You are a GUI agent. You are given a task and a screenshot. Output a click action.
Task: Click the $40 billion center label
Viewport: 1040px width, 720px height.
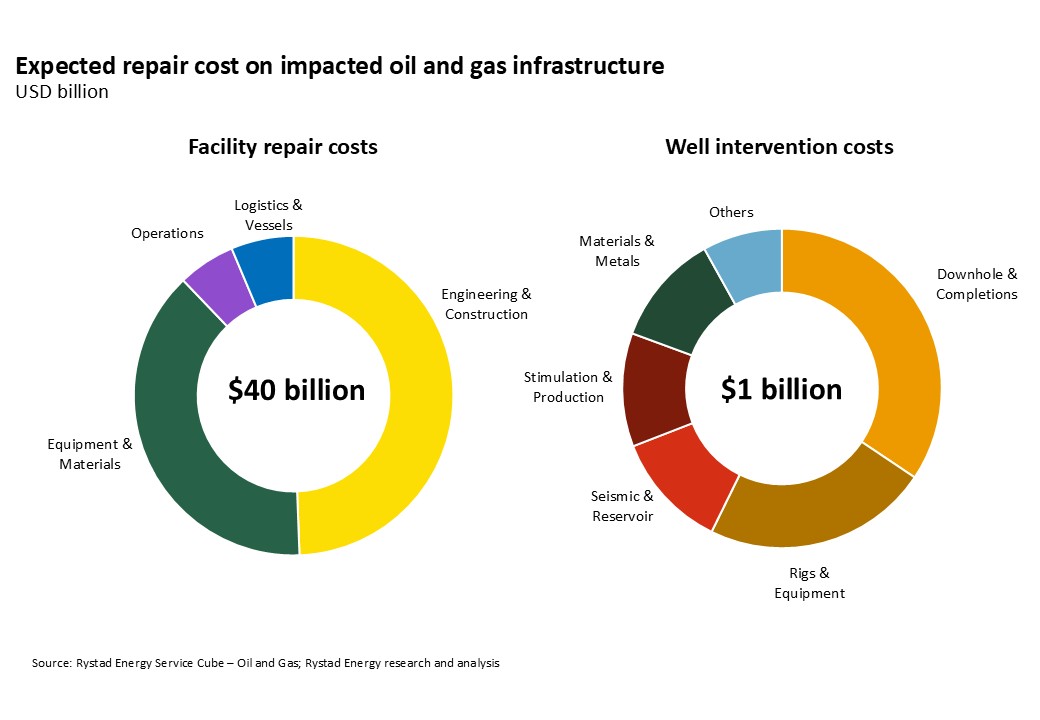click(x=296, y=390)
